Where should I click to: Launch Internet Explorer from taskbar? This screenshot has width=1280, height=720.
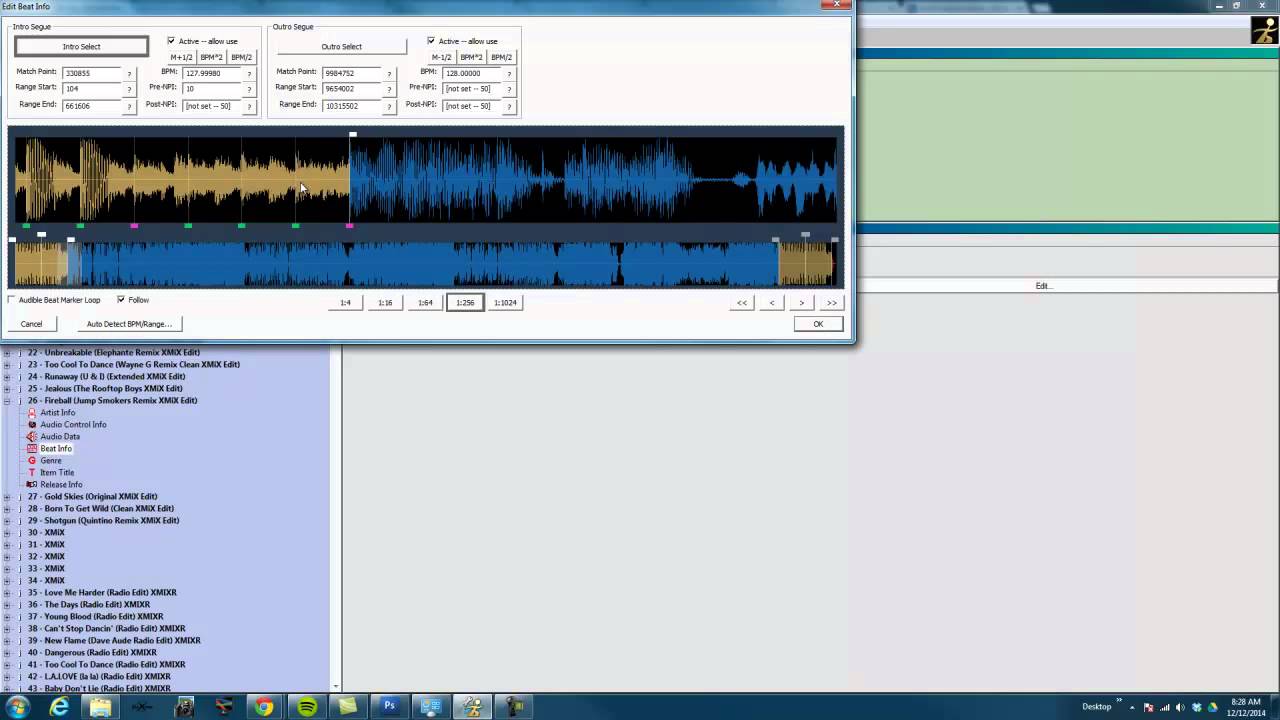pos(60,707)
